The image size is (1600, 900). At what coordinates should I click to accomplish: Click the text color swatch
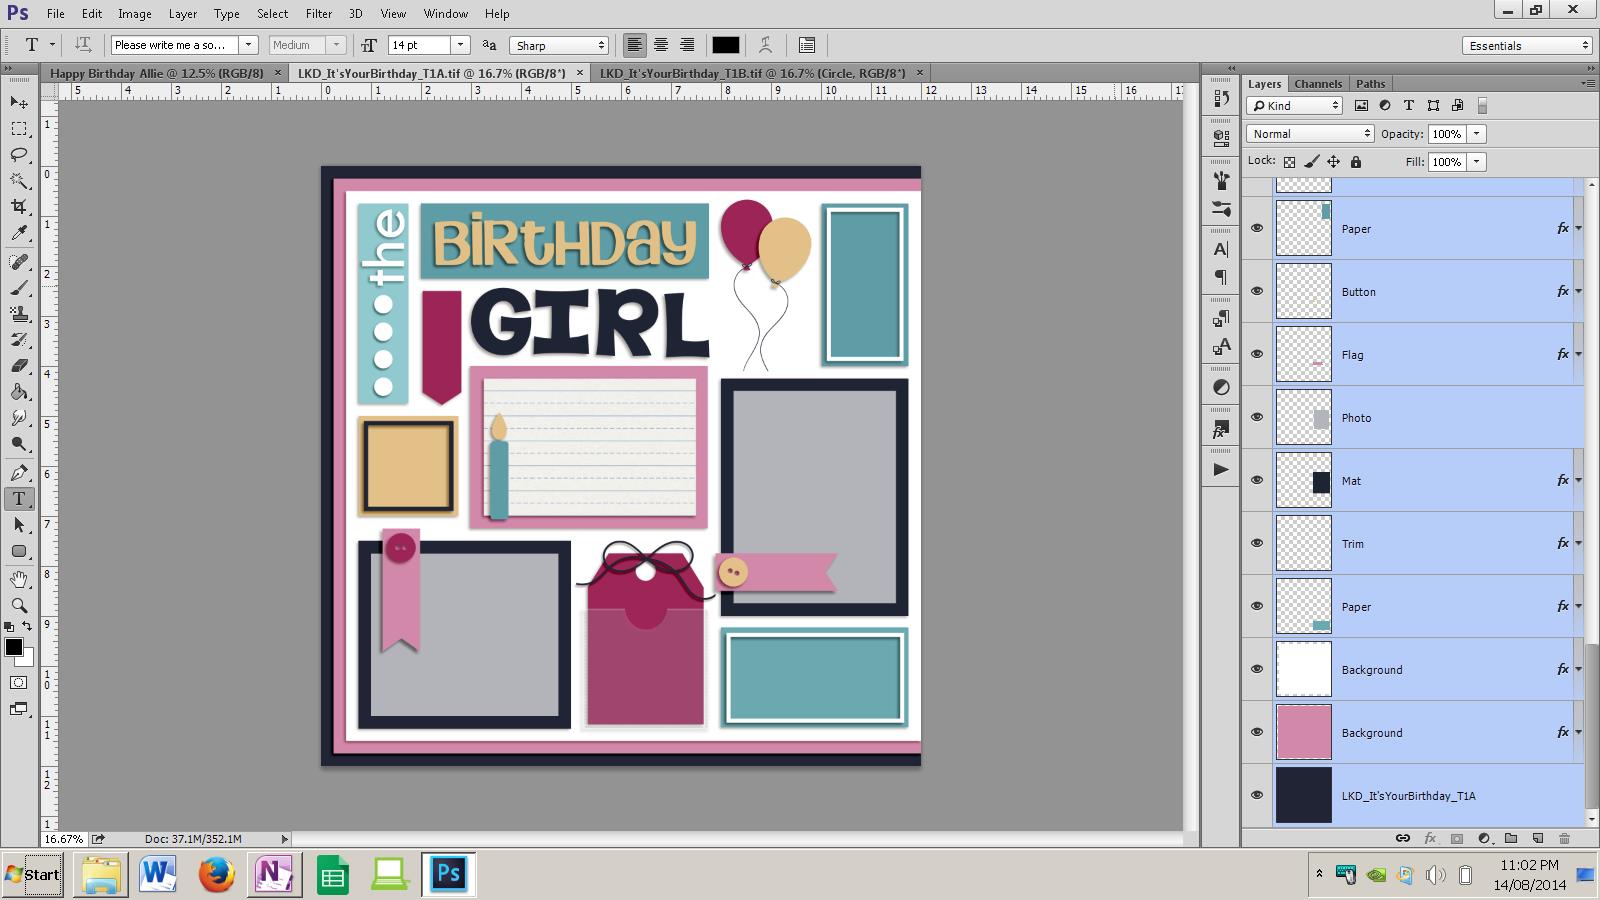point(725,45)
